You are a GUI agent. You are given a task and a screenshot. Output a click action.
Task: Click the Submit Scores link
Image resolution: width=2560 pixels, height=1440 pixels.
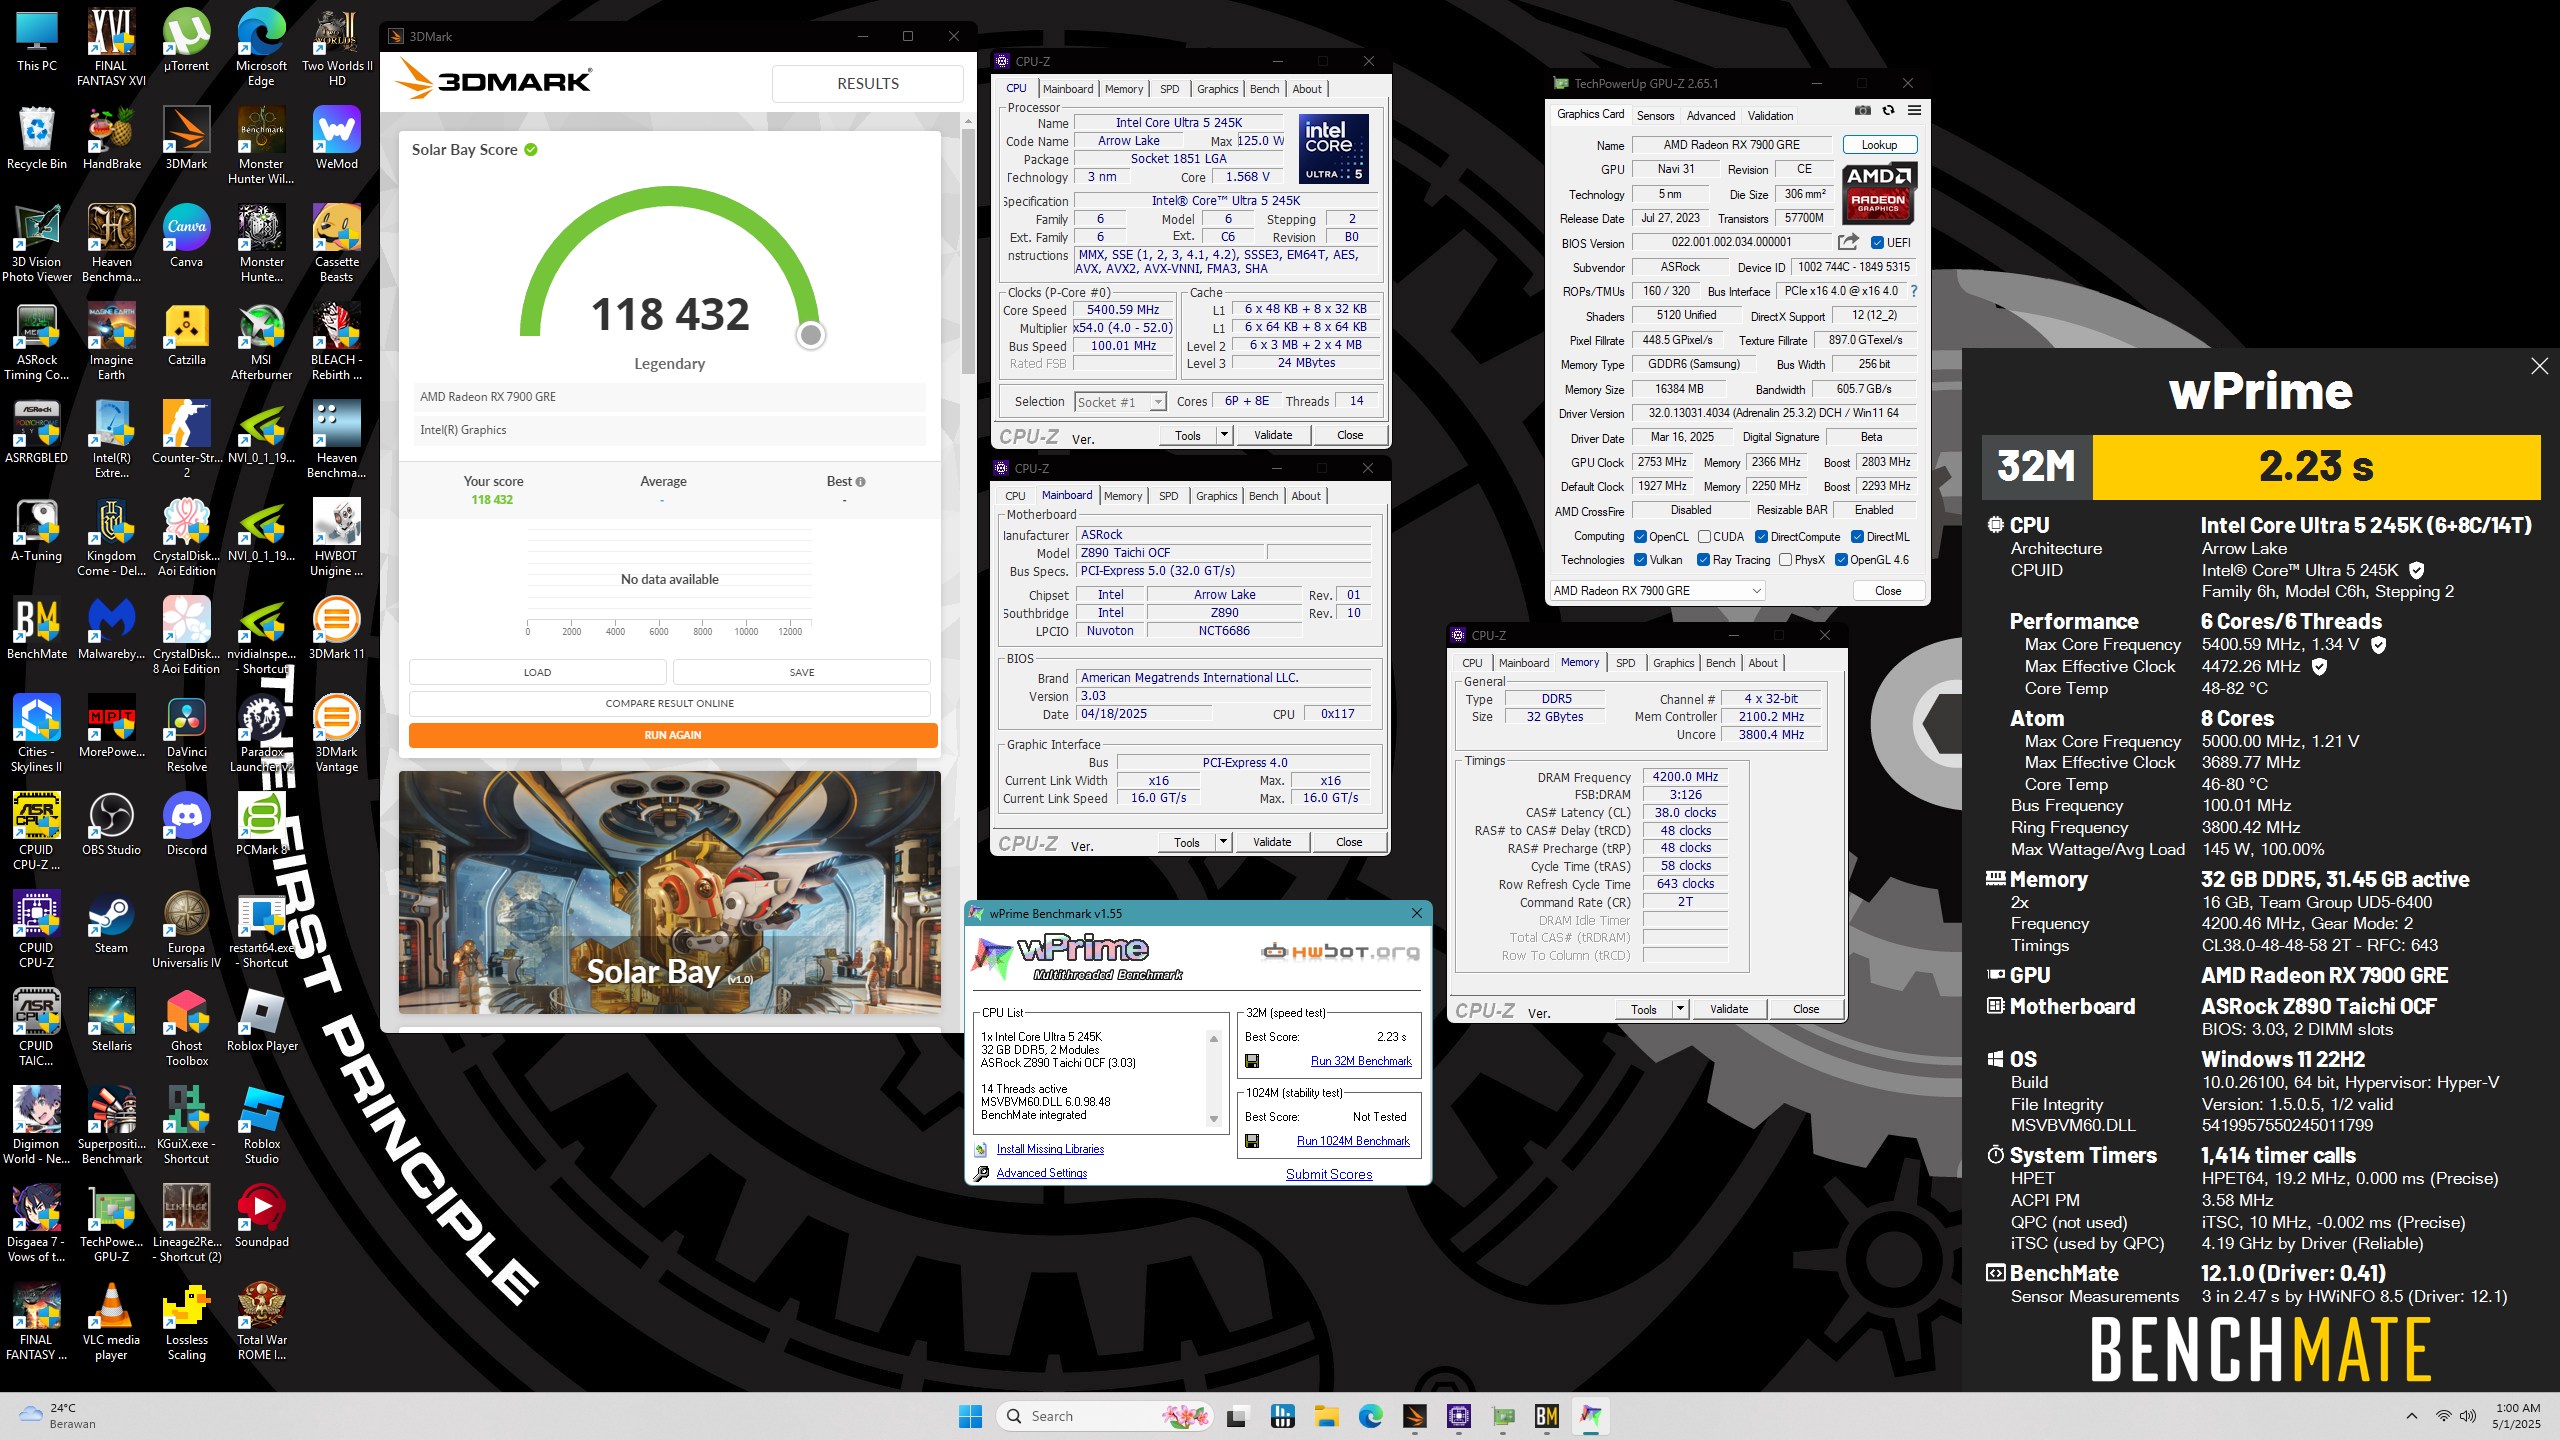[1329, 1174]
